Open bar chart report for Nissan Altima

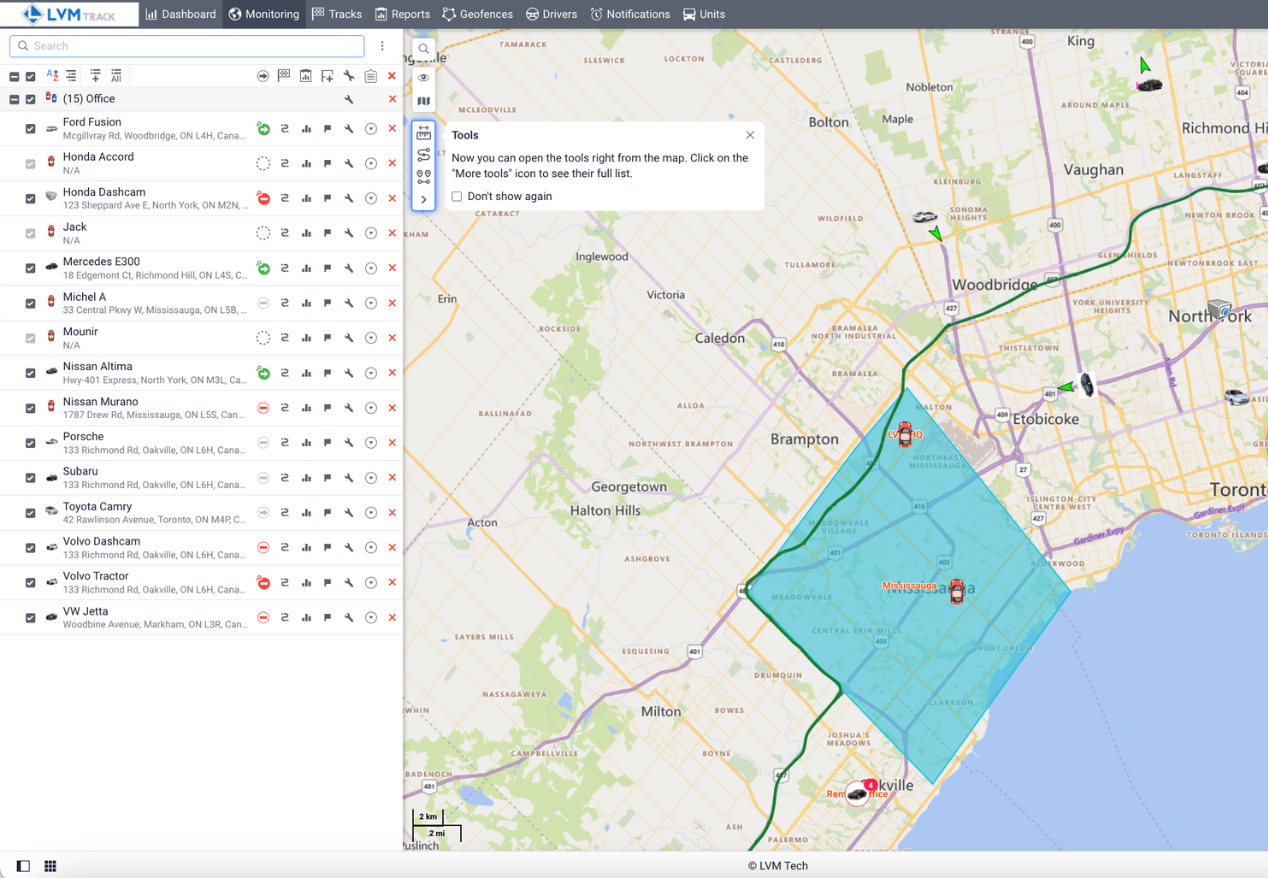pyautogui.click(x=306, y=373)
